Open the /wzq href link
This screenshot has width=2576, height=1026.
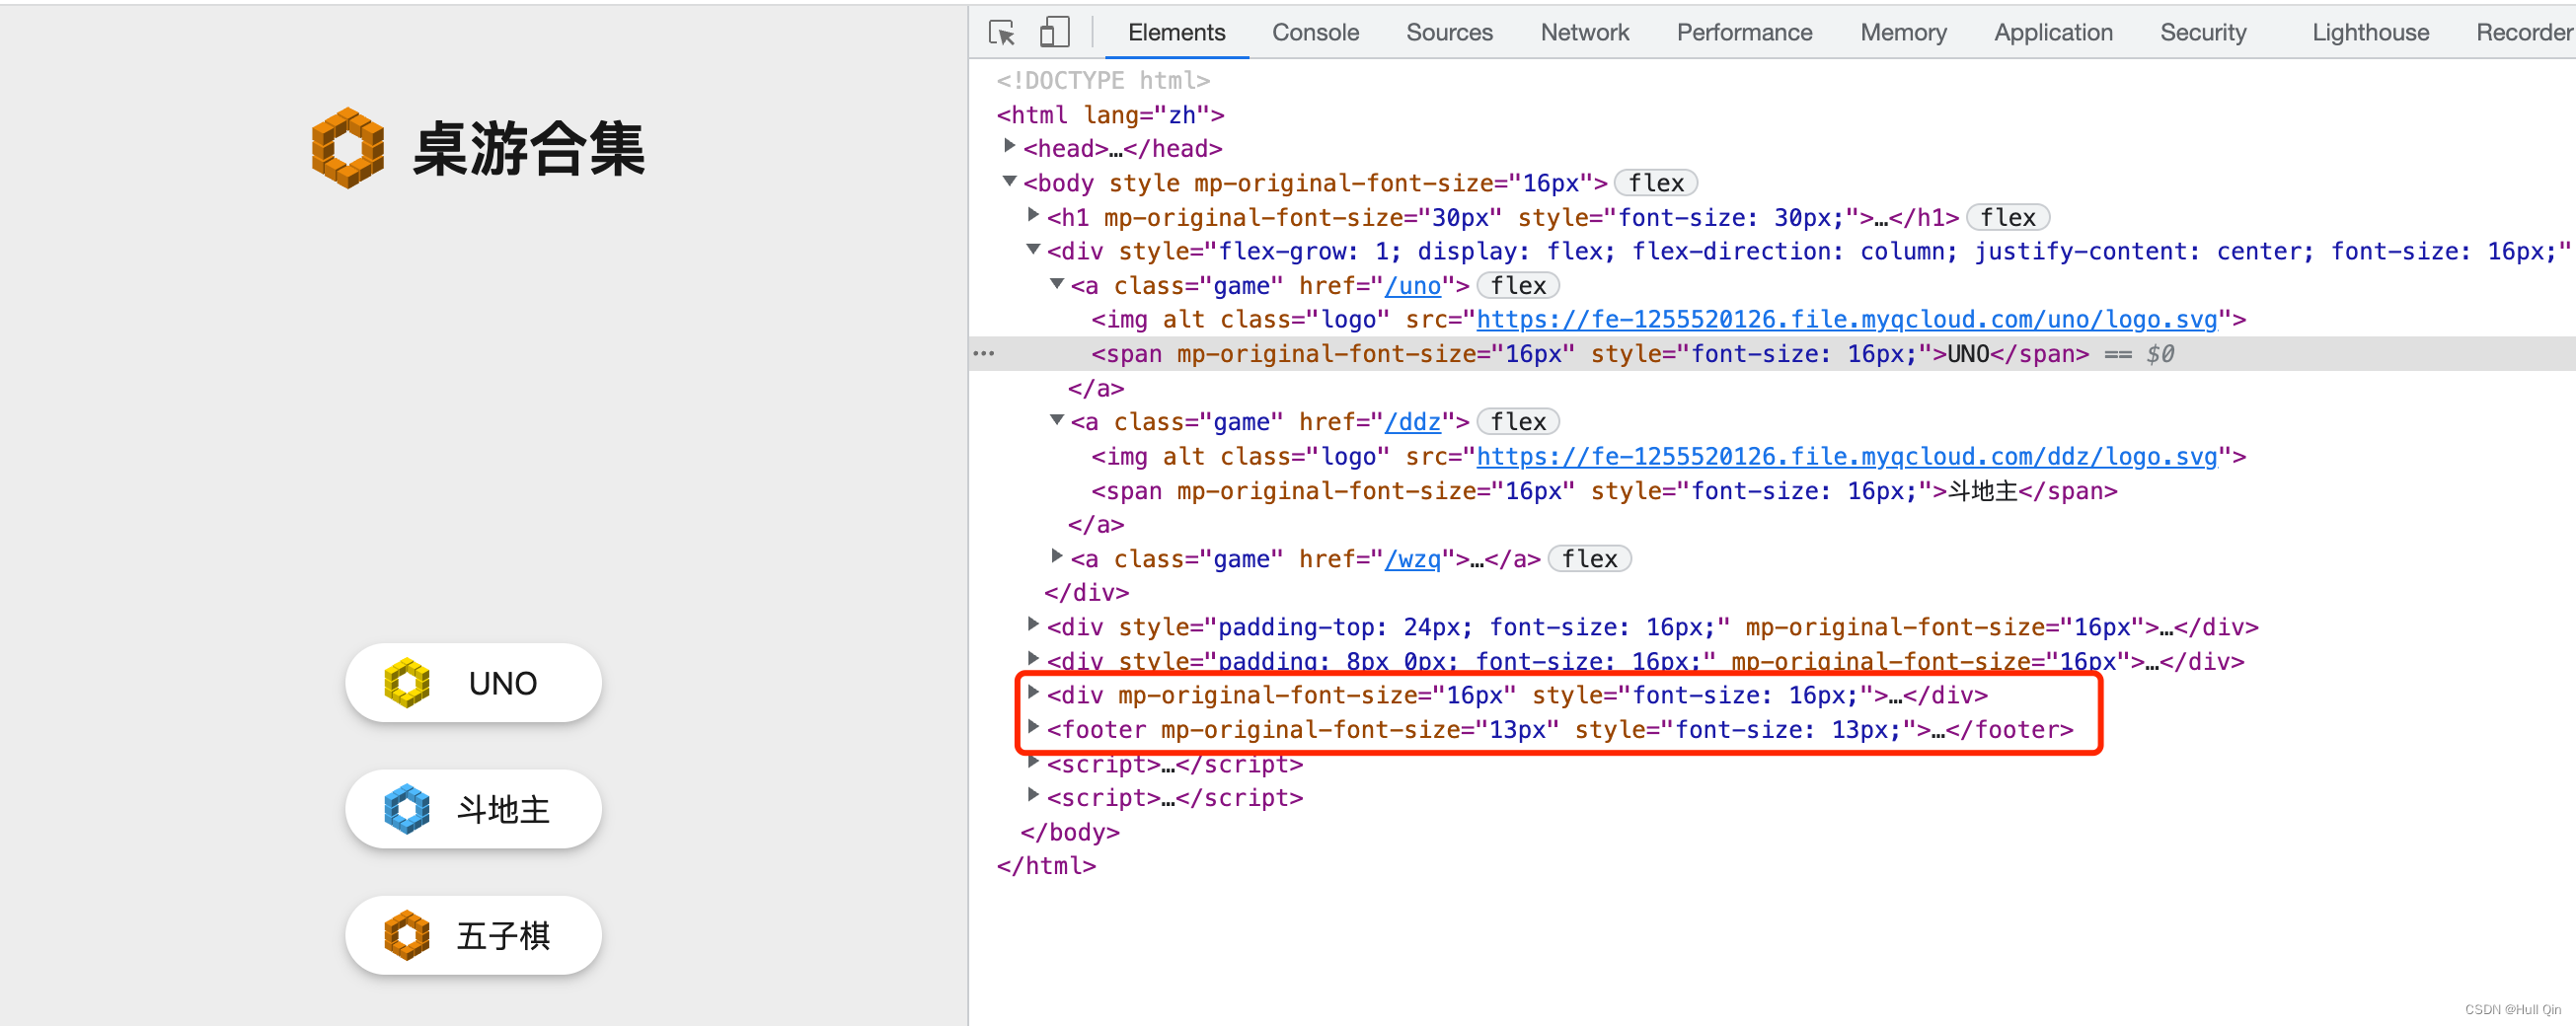click(x=1412, y=559)
